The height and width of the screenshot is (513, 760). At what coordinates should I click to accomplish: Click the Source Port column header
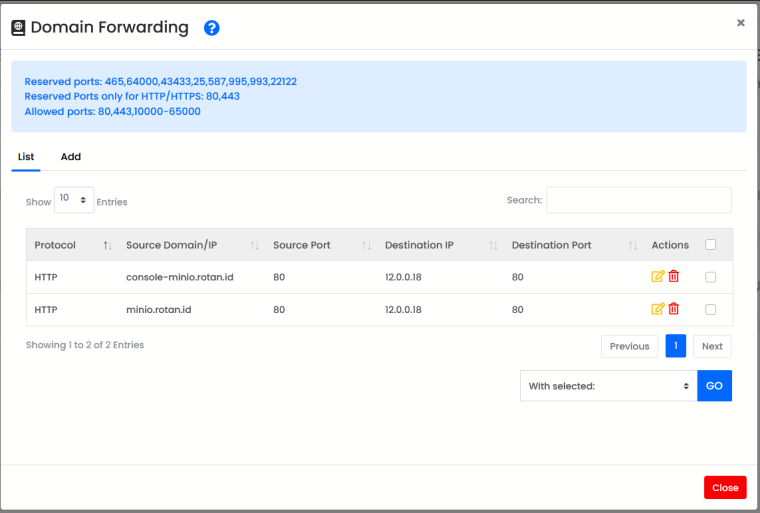(321, 245)
